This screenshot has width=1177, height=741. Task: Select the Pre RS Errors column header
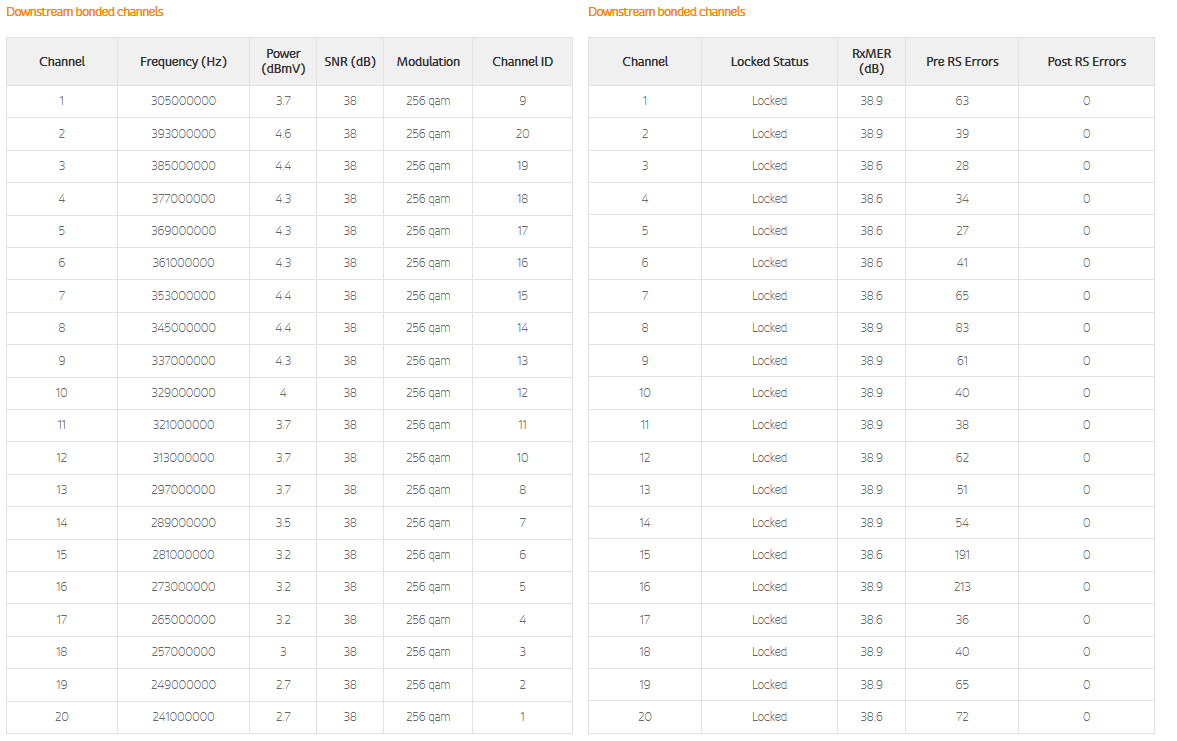tap(962, 62)
